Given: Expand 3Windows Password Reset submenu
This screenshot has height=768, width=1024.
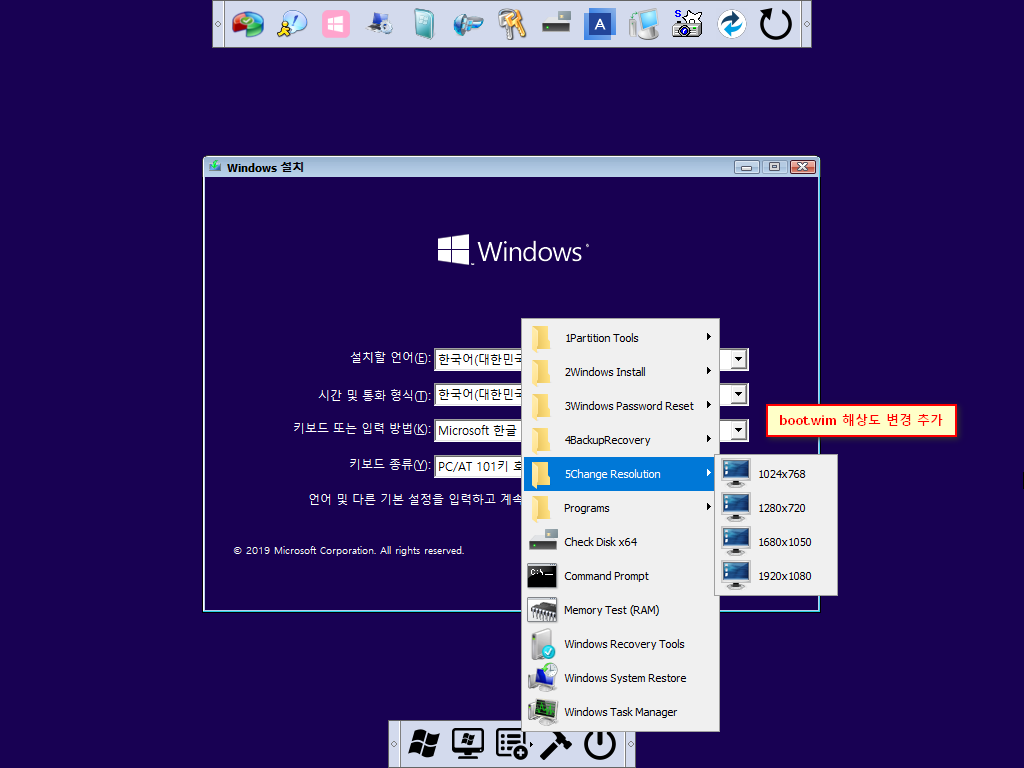Looking at the screenshot, I should [621, 406].
